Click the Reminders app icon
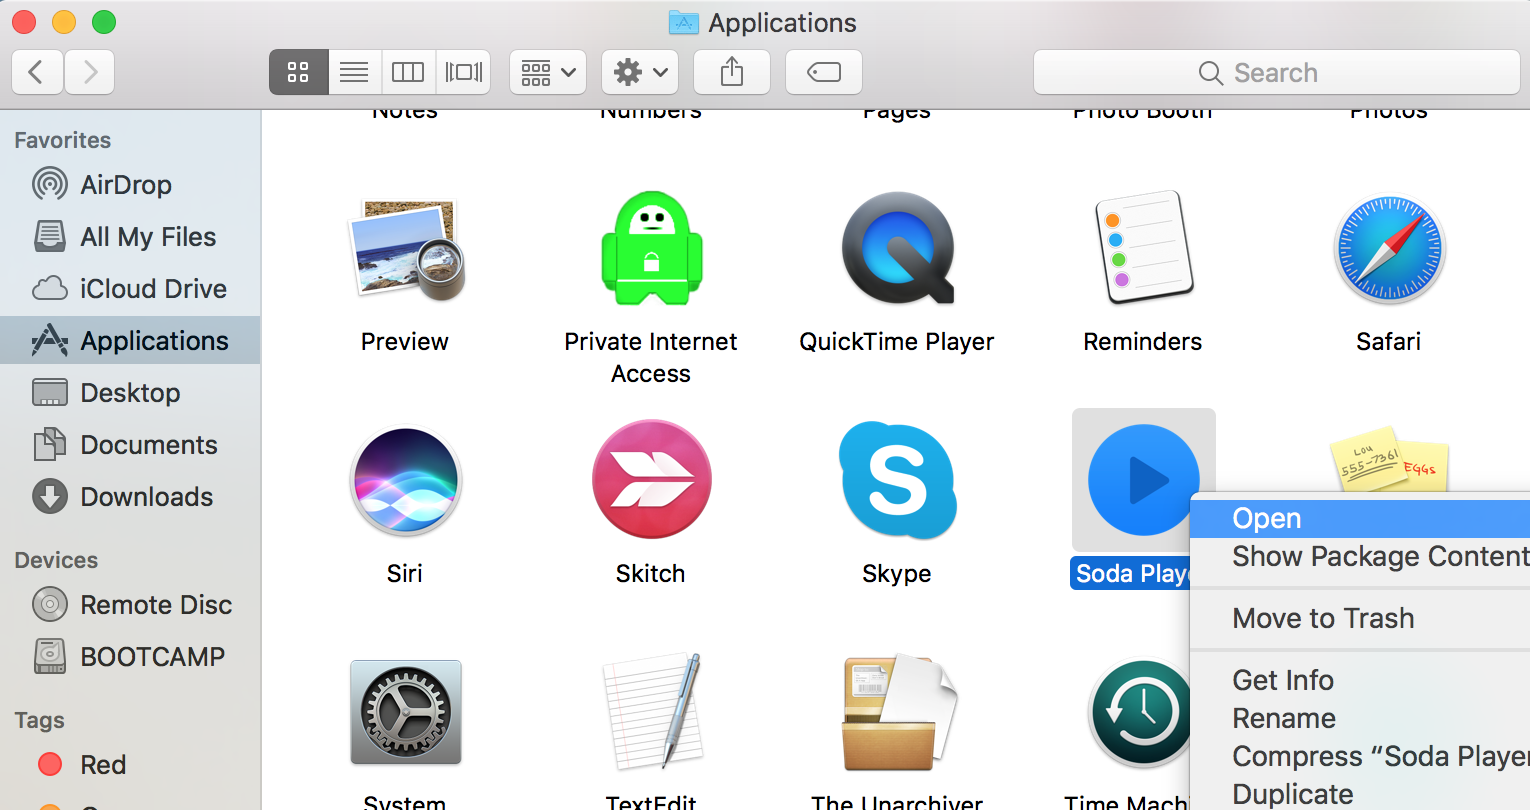The width and height of the screenshot is (1530, 810). point(1143,249)
